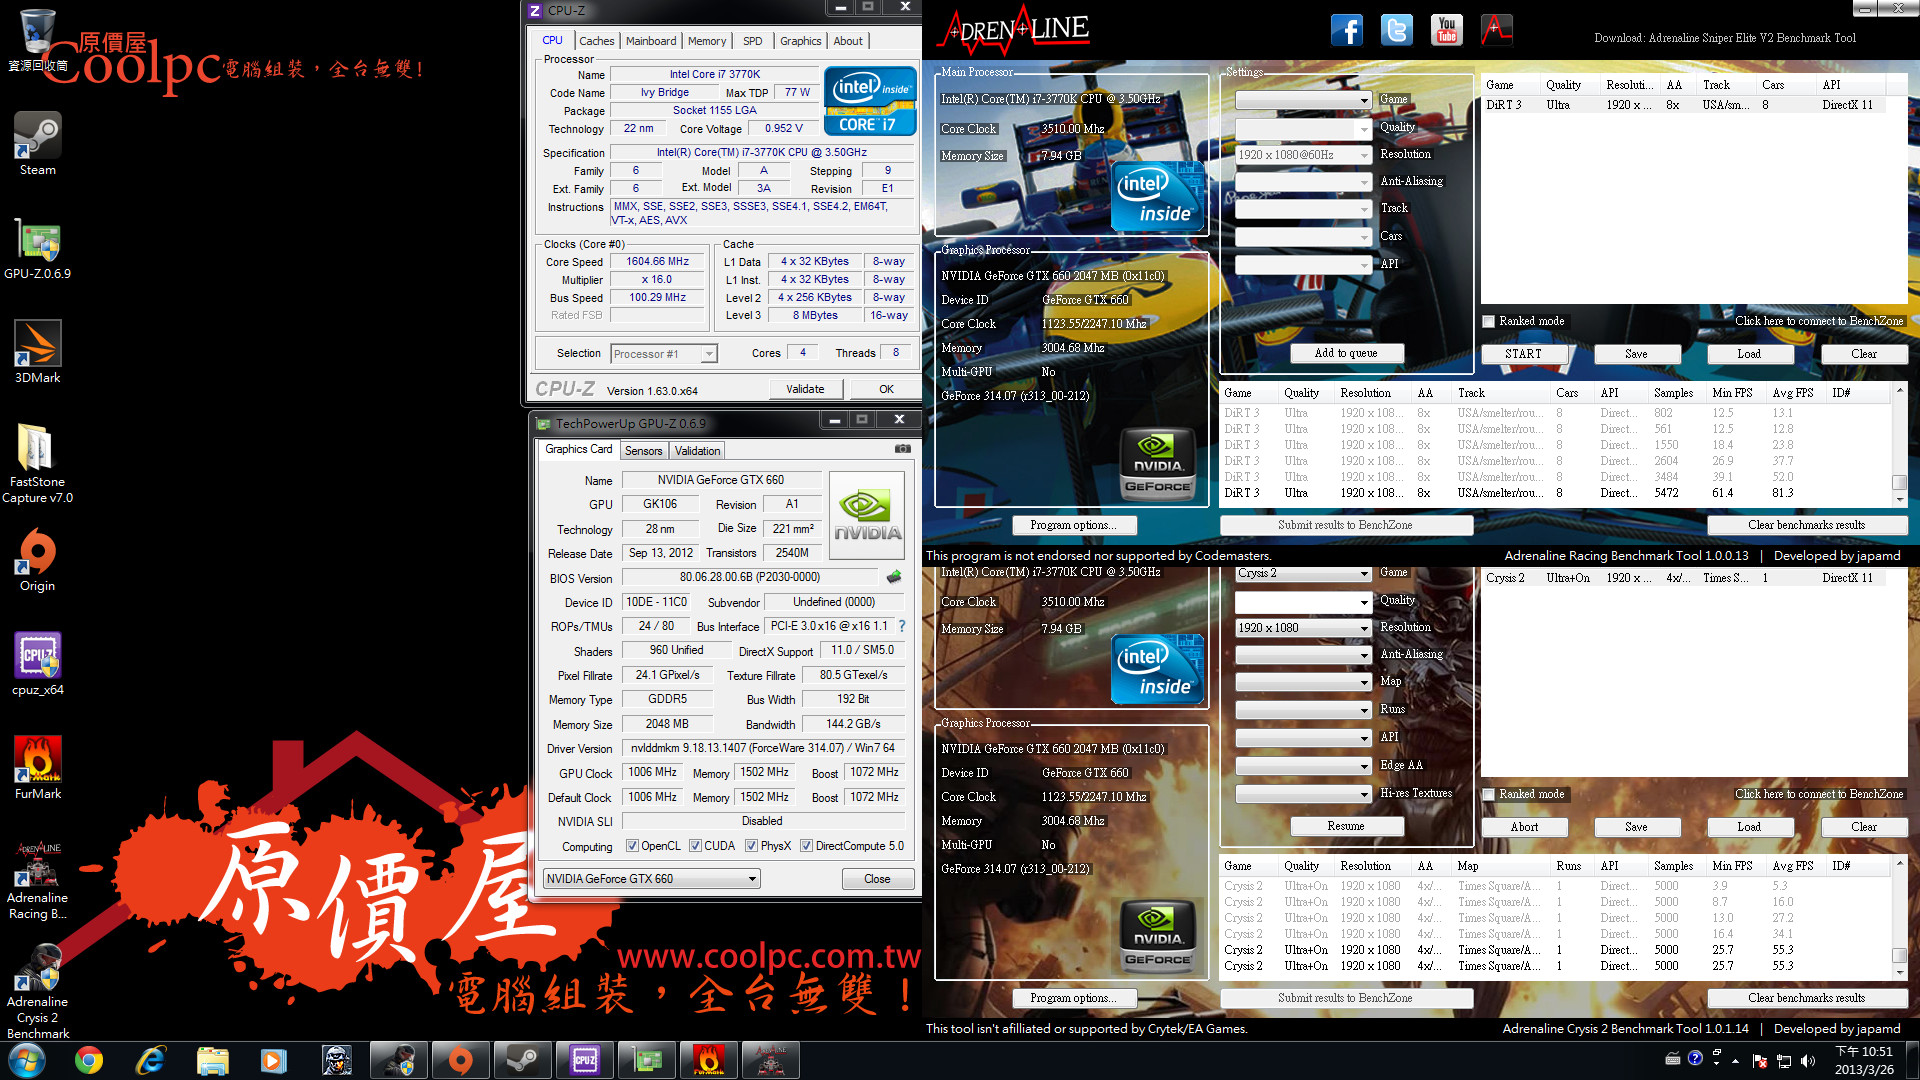Screen dimensions: 1920x1080
Task: Open the Validation tab in GPU-Z
Action: pos(697,451)
